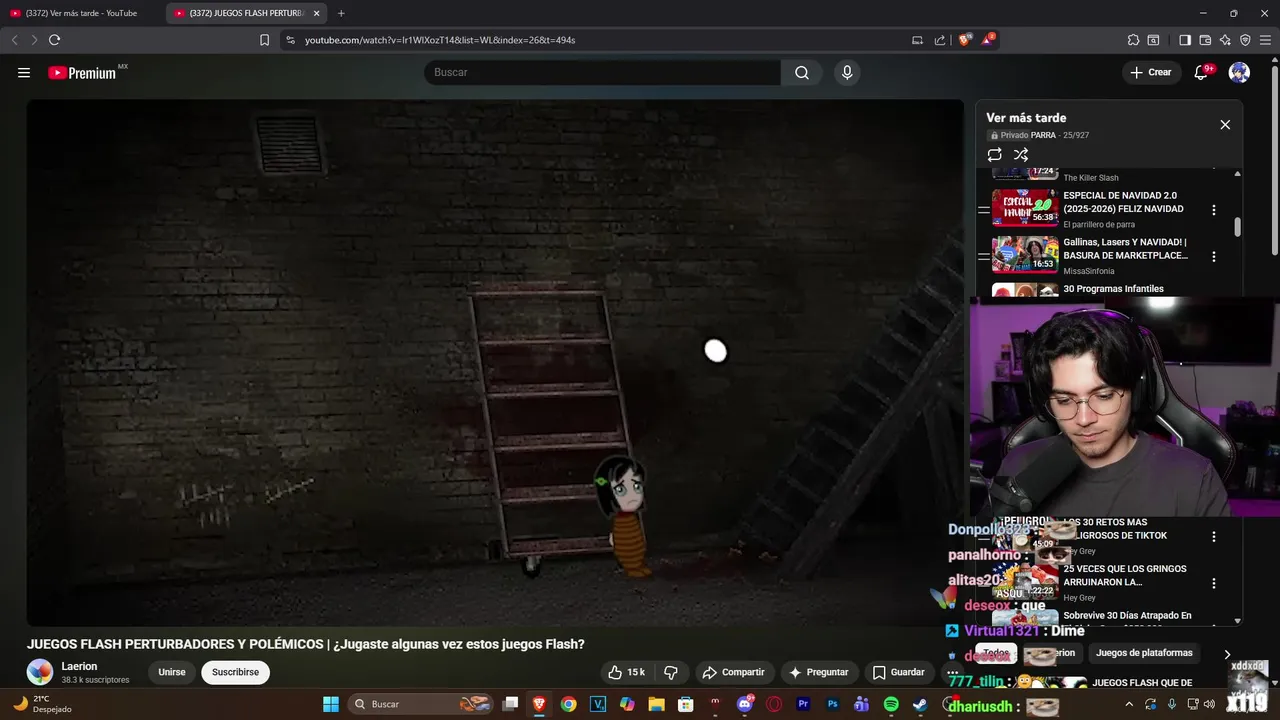Open YouTube notifications bell
This screenshot has height=720, width=1280.
1202,73
